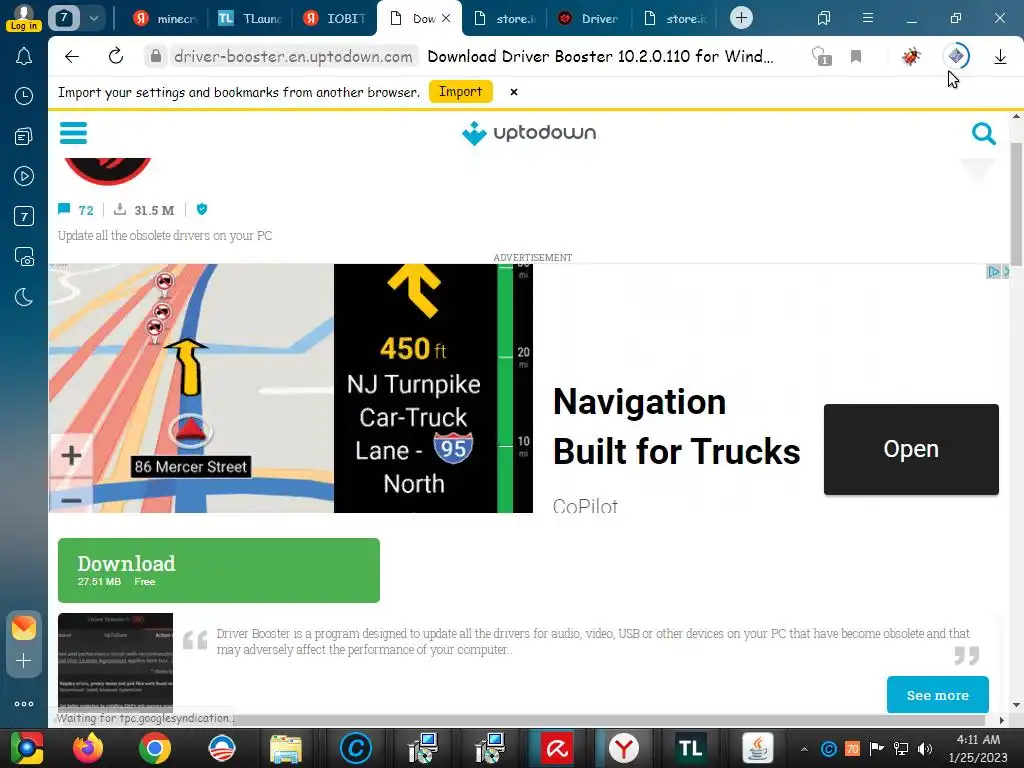The image size is (1024, 768).
Task: Open Google Chrome from the taskbar
Action: [x=155, y=748]
